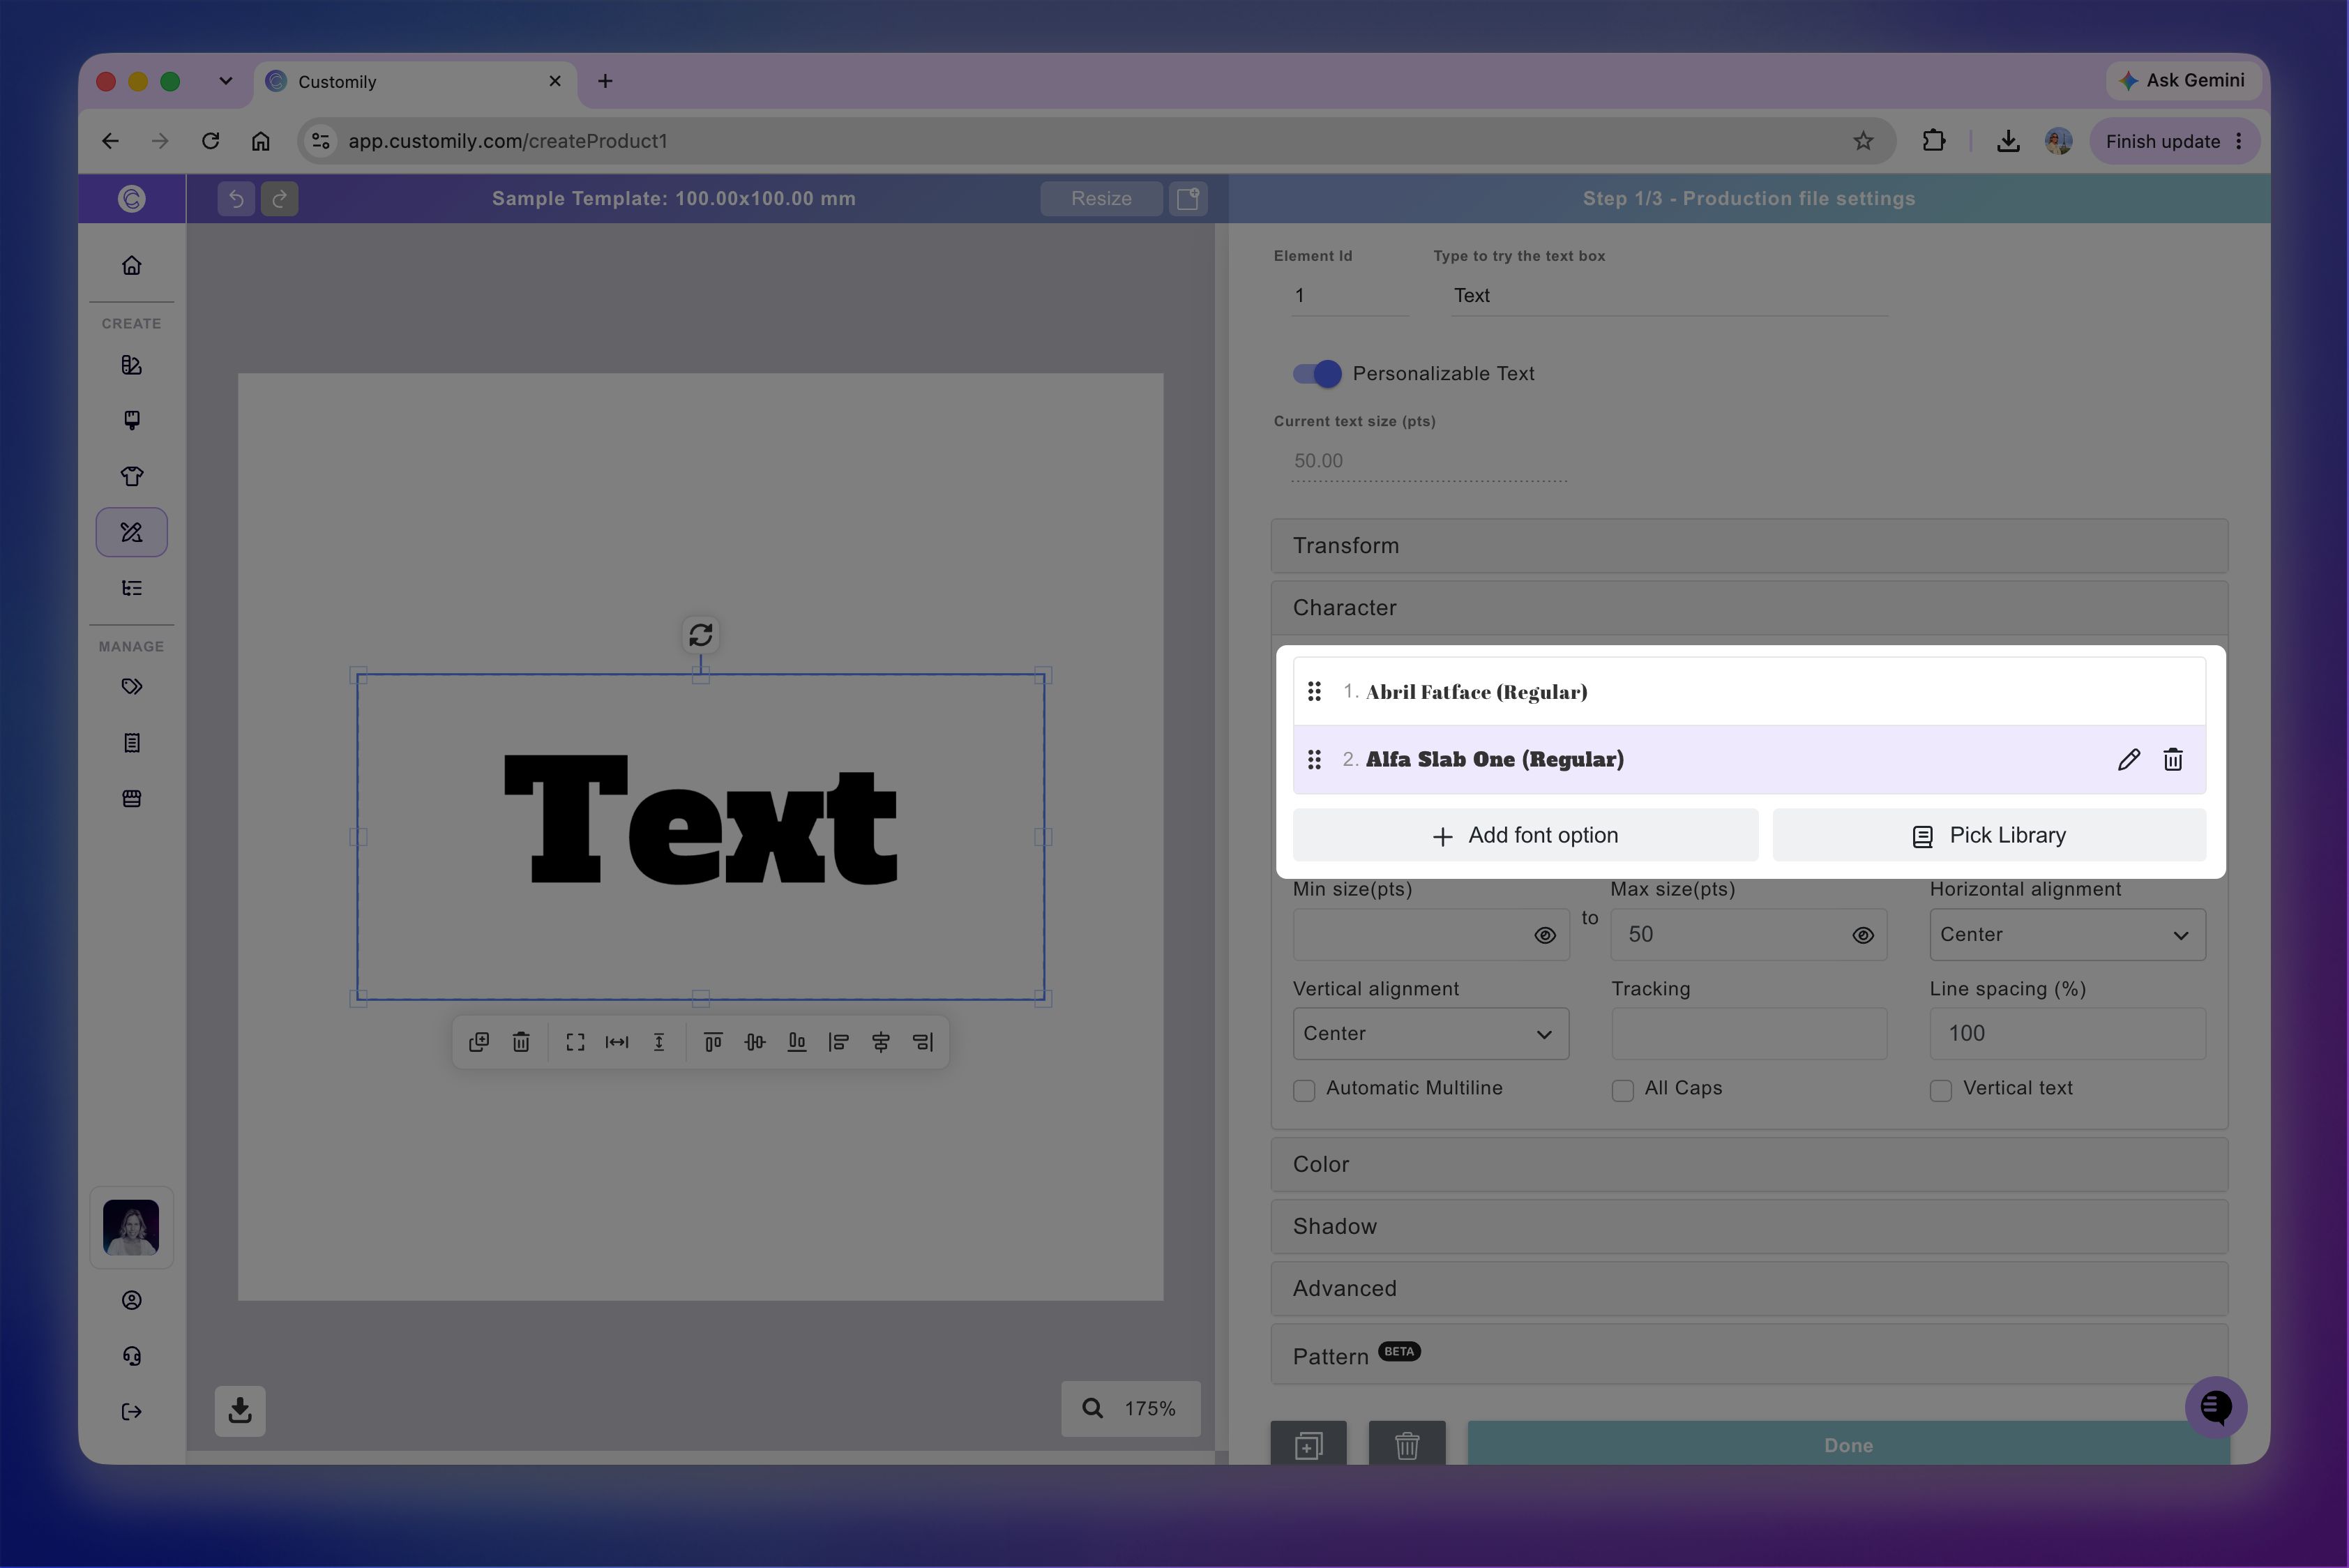Screen dimensions: 2349x1568
Task: Toggle Min size visibility eye
Action: 1544,935
